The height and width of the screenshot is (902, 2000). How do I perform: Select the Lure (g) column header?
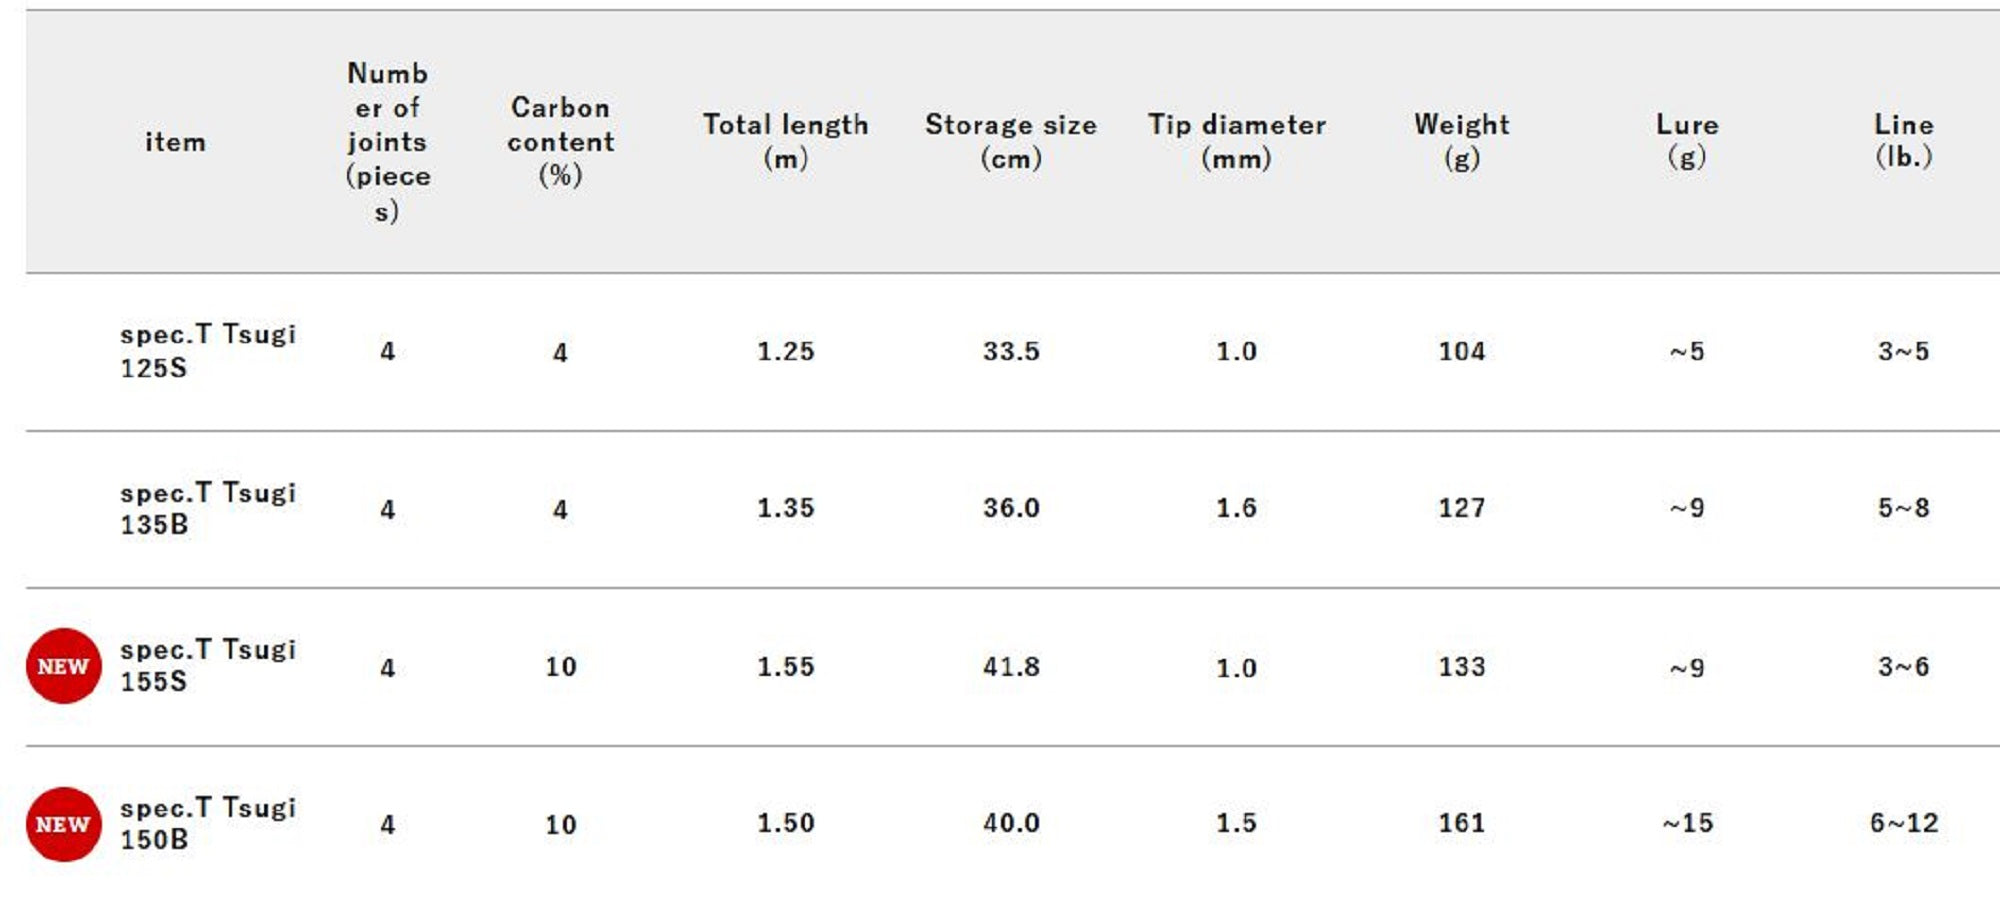(x=1687, y=141)
